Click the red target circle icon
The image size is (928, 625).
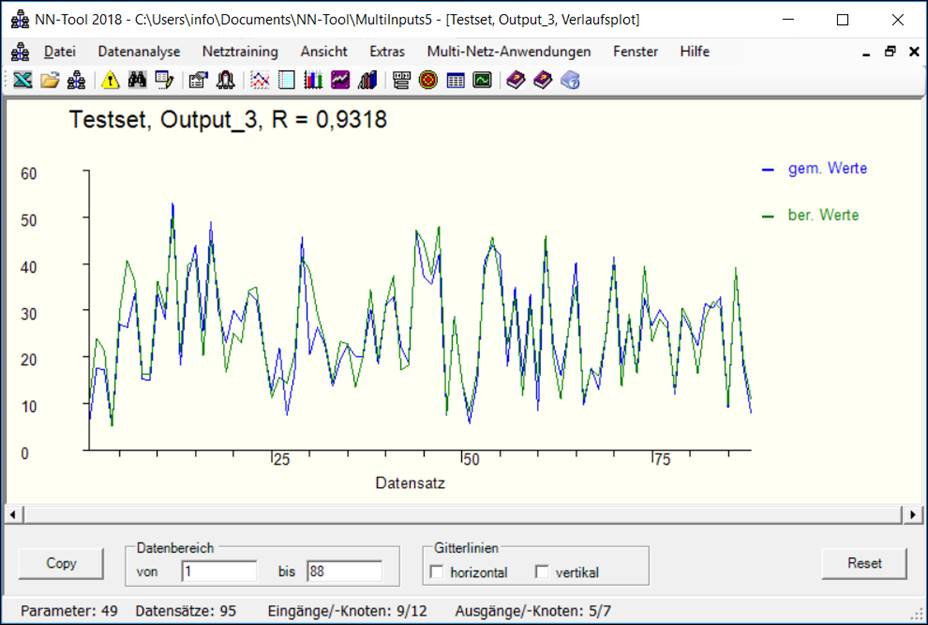coord(428,80)
